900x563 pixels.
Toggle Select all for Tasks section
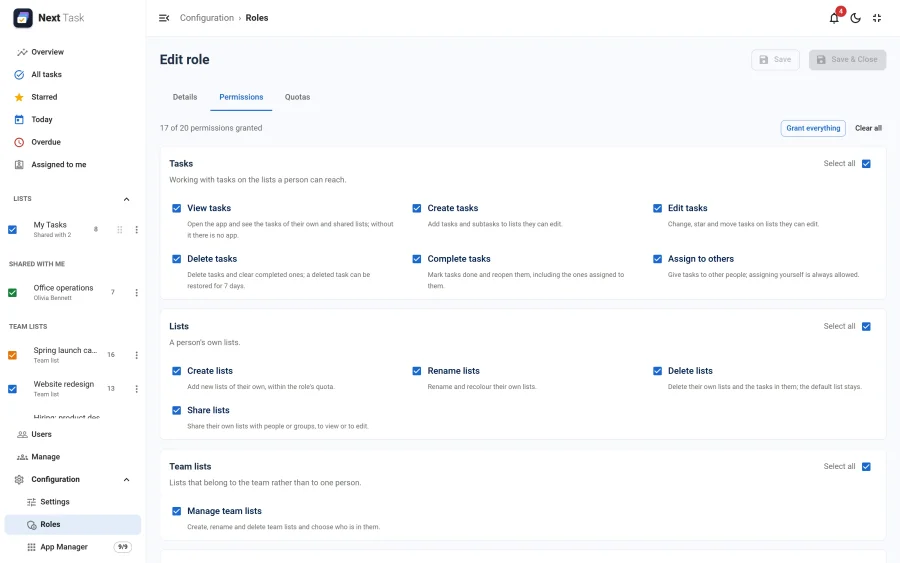pyautogui.click(x=866, y=164)
